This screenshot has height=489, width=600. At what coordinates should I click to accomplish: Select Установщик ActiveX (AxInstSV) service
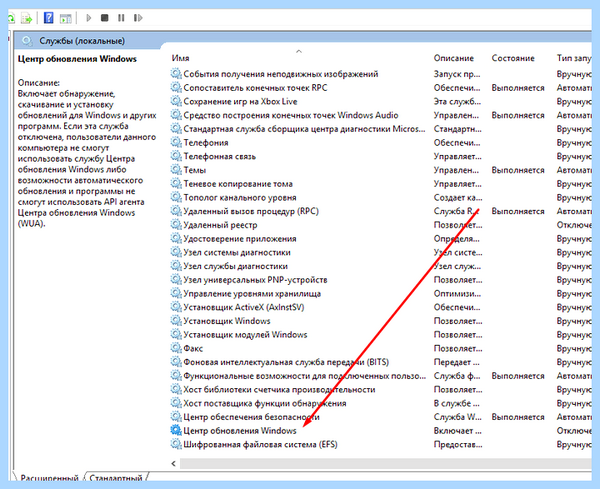243,307
